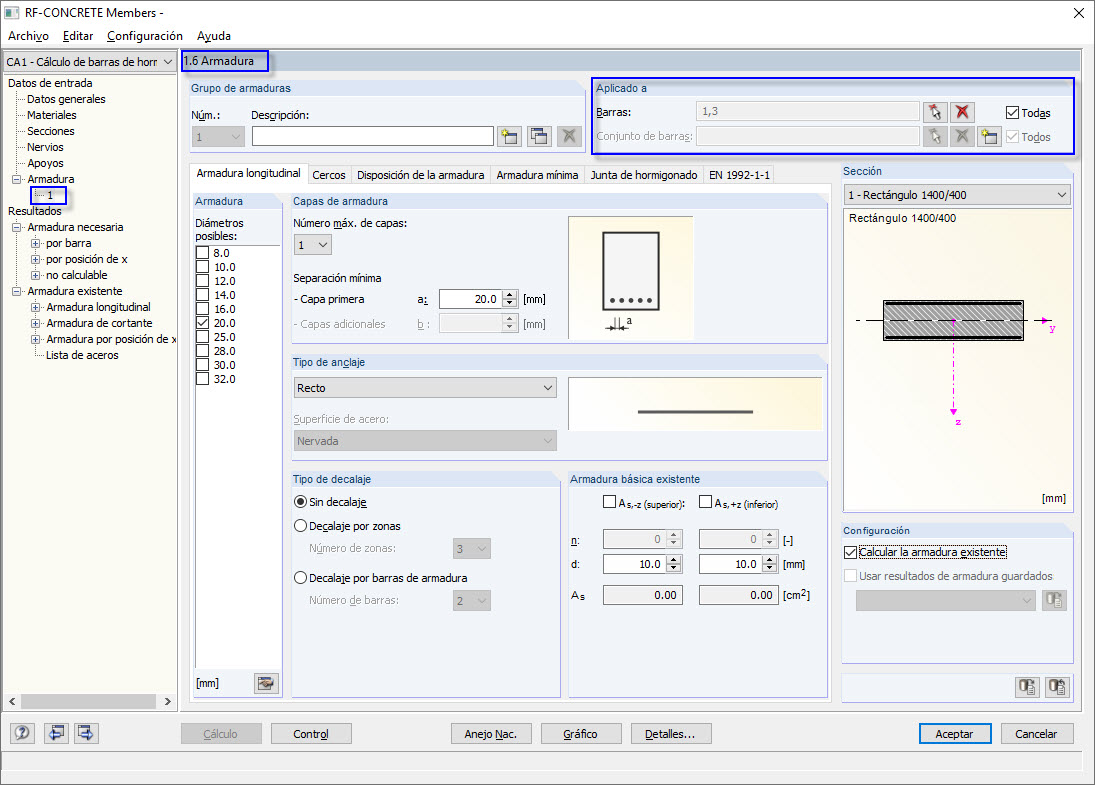Click the Capa primera spacing field
This screenshot has height=785, width=1095.
pyautogui.click(x=470, y=299)
